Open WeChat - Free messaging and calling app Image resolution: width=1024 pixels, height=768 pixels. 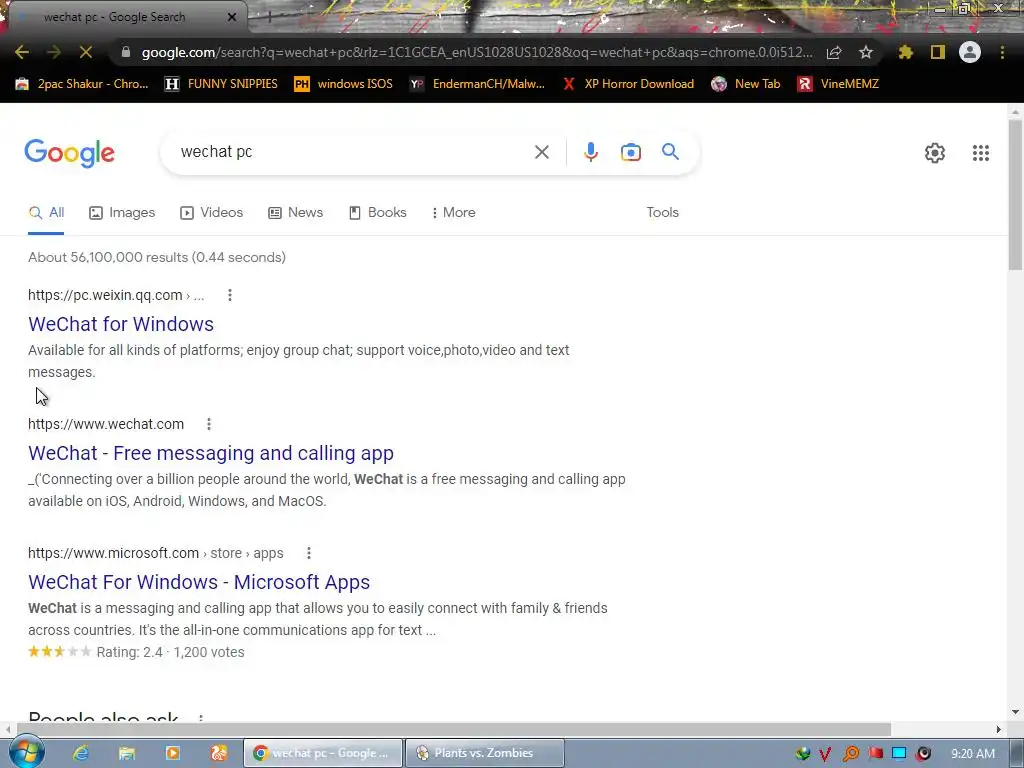click(x=211, y=453)
